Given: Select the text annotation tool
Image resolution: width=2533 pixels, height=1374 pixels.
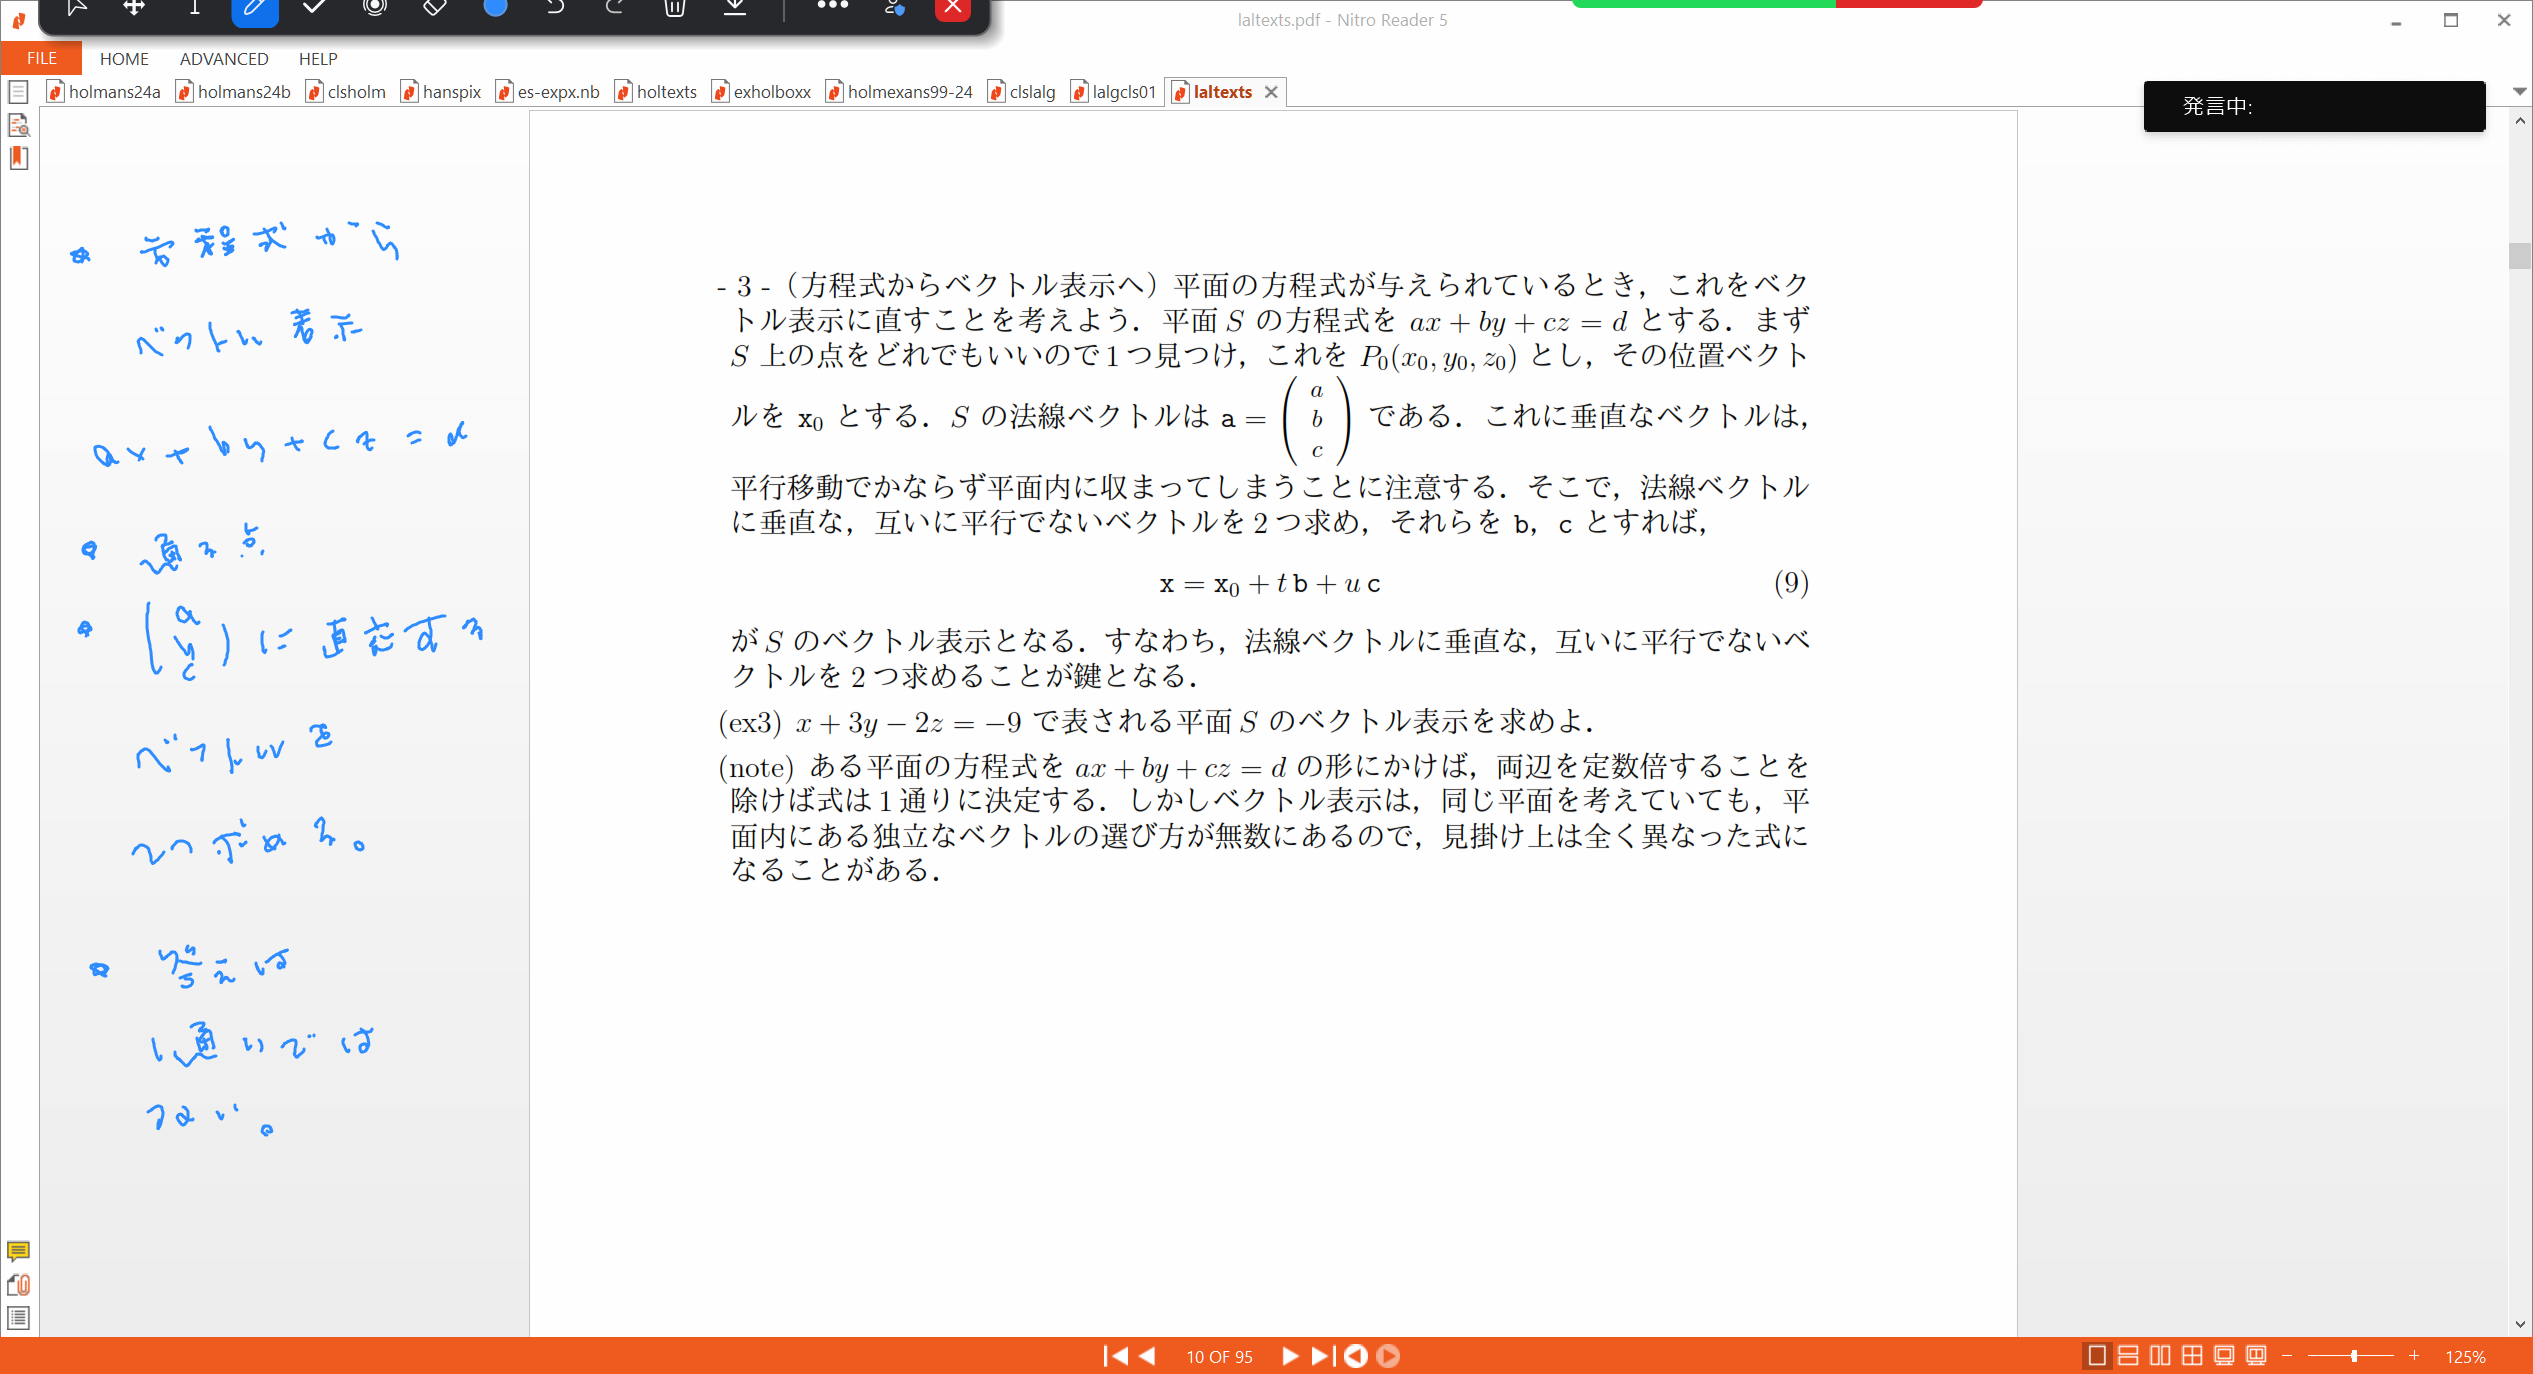Looking at the screenshot, I should tap(194, 8).
